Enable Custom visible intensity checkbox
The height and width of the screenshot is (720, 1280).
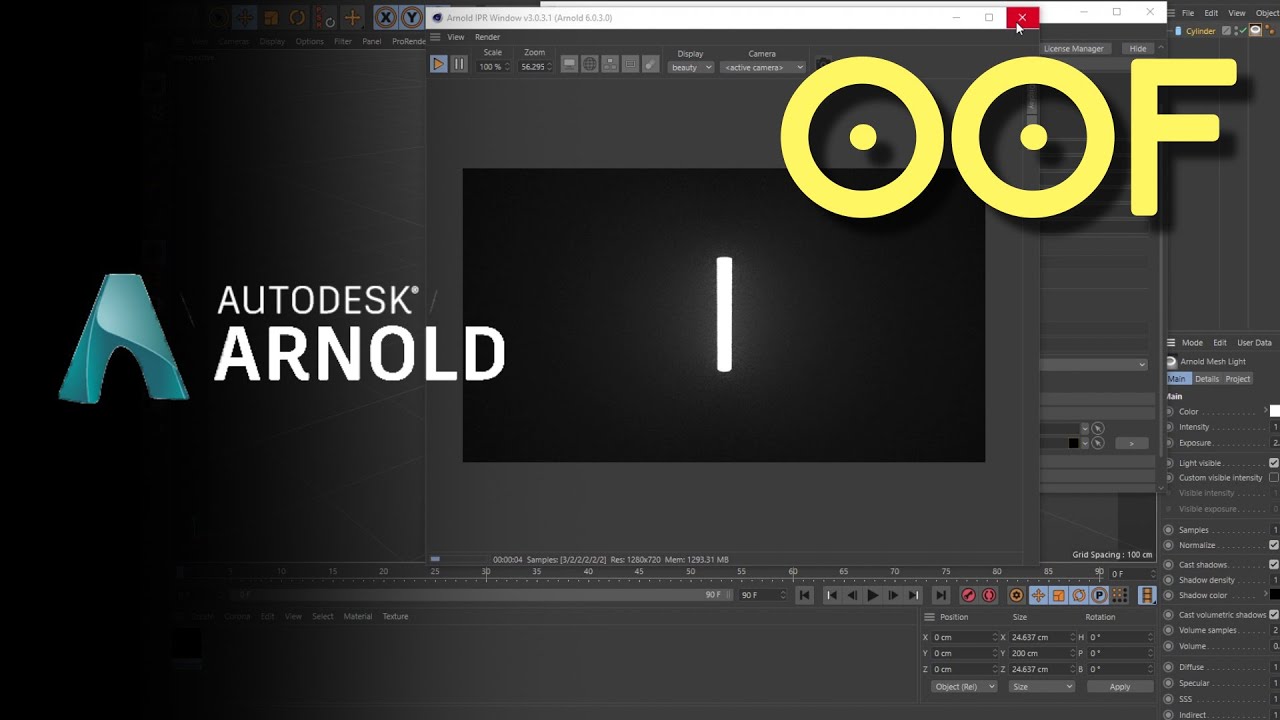point(1274,478)
